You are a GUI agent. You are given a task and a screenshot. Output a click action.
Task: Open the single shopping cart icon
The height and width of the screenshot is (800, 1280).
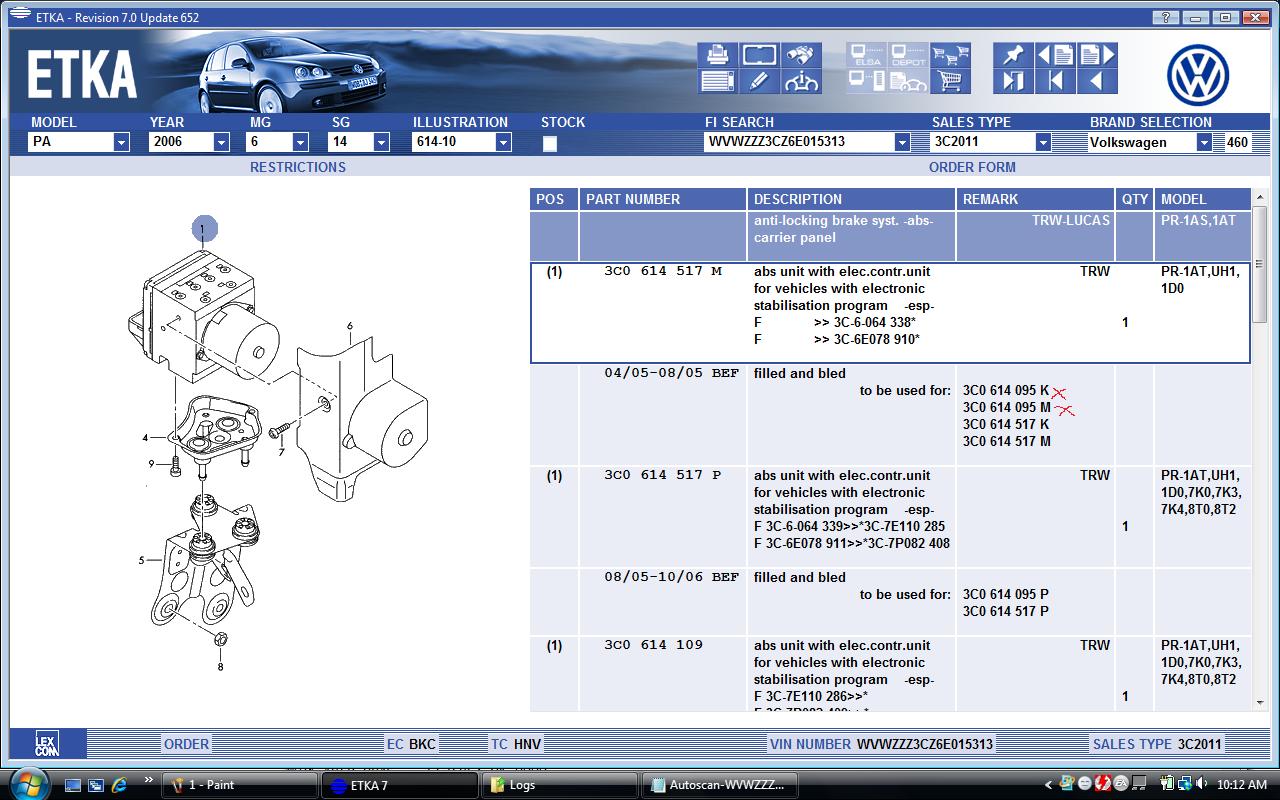point(950,81)
